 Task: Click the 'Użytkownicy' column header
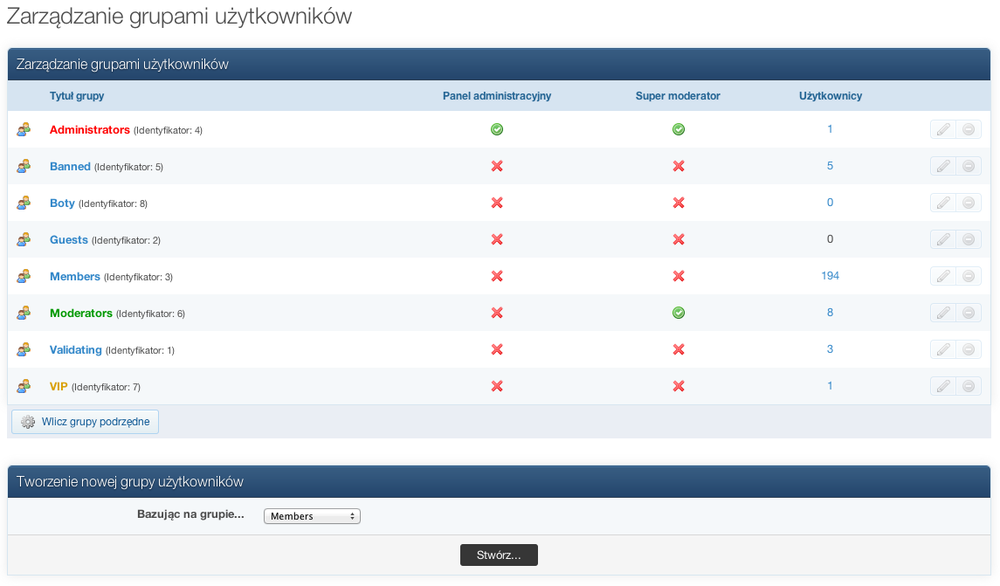[x=830, y=96]
